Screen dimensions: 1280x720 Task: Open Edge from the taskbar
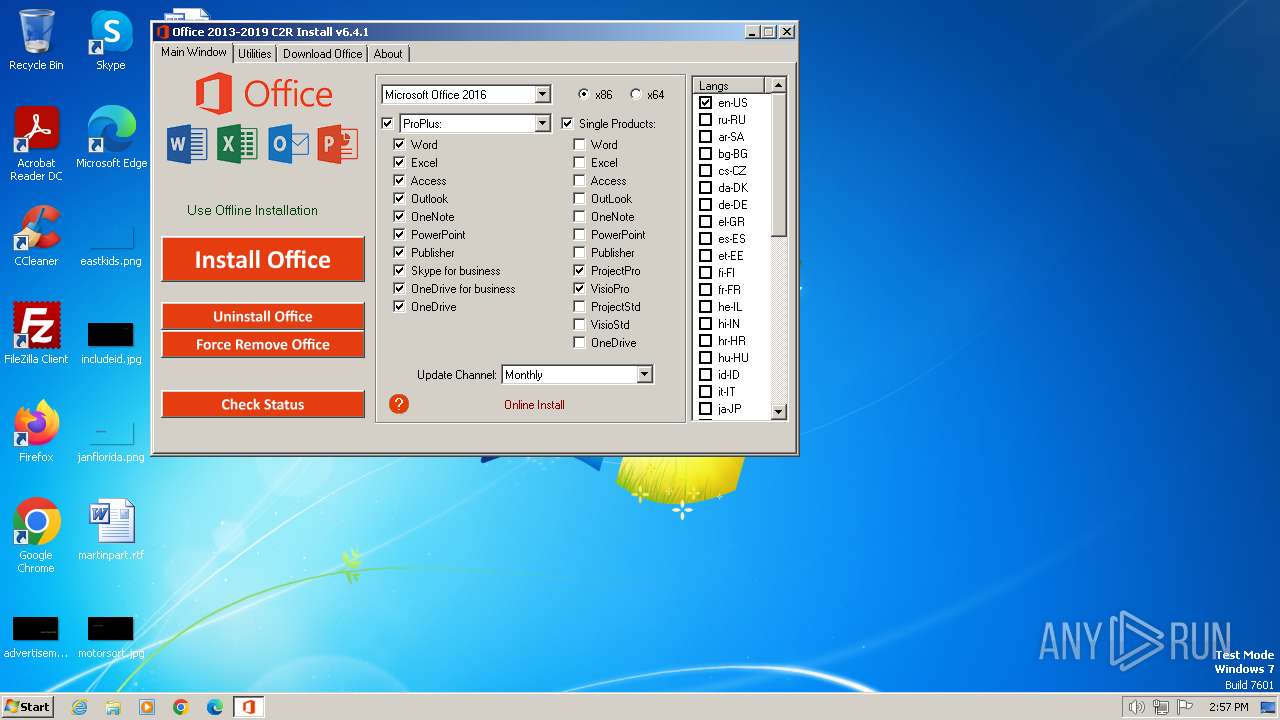coord(215,707)
